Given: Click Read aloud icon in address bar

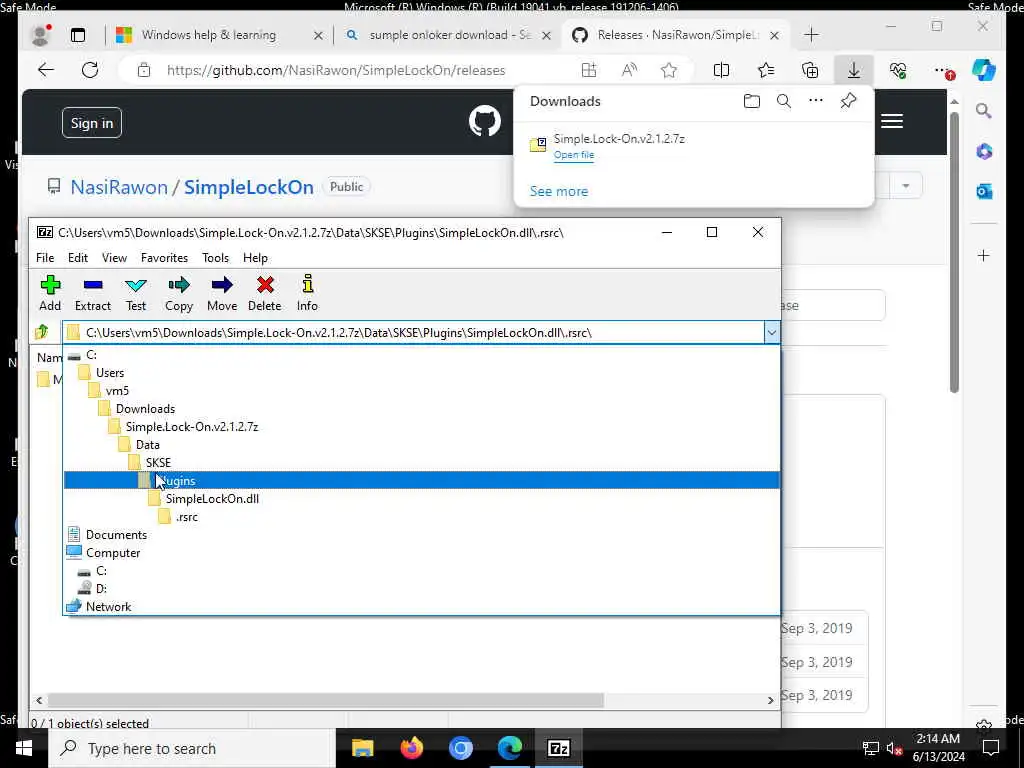Looking at the screenshot, I should [629, 70].
